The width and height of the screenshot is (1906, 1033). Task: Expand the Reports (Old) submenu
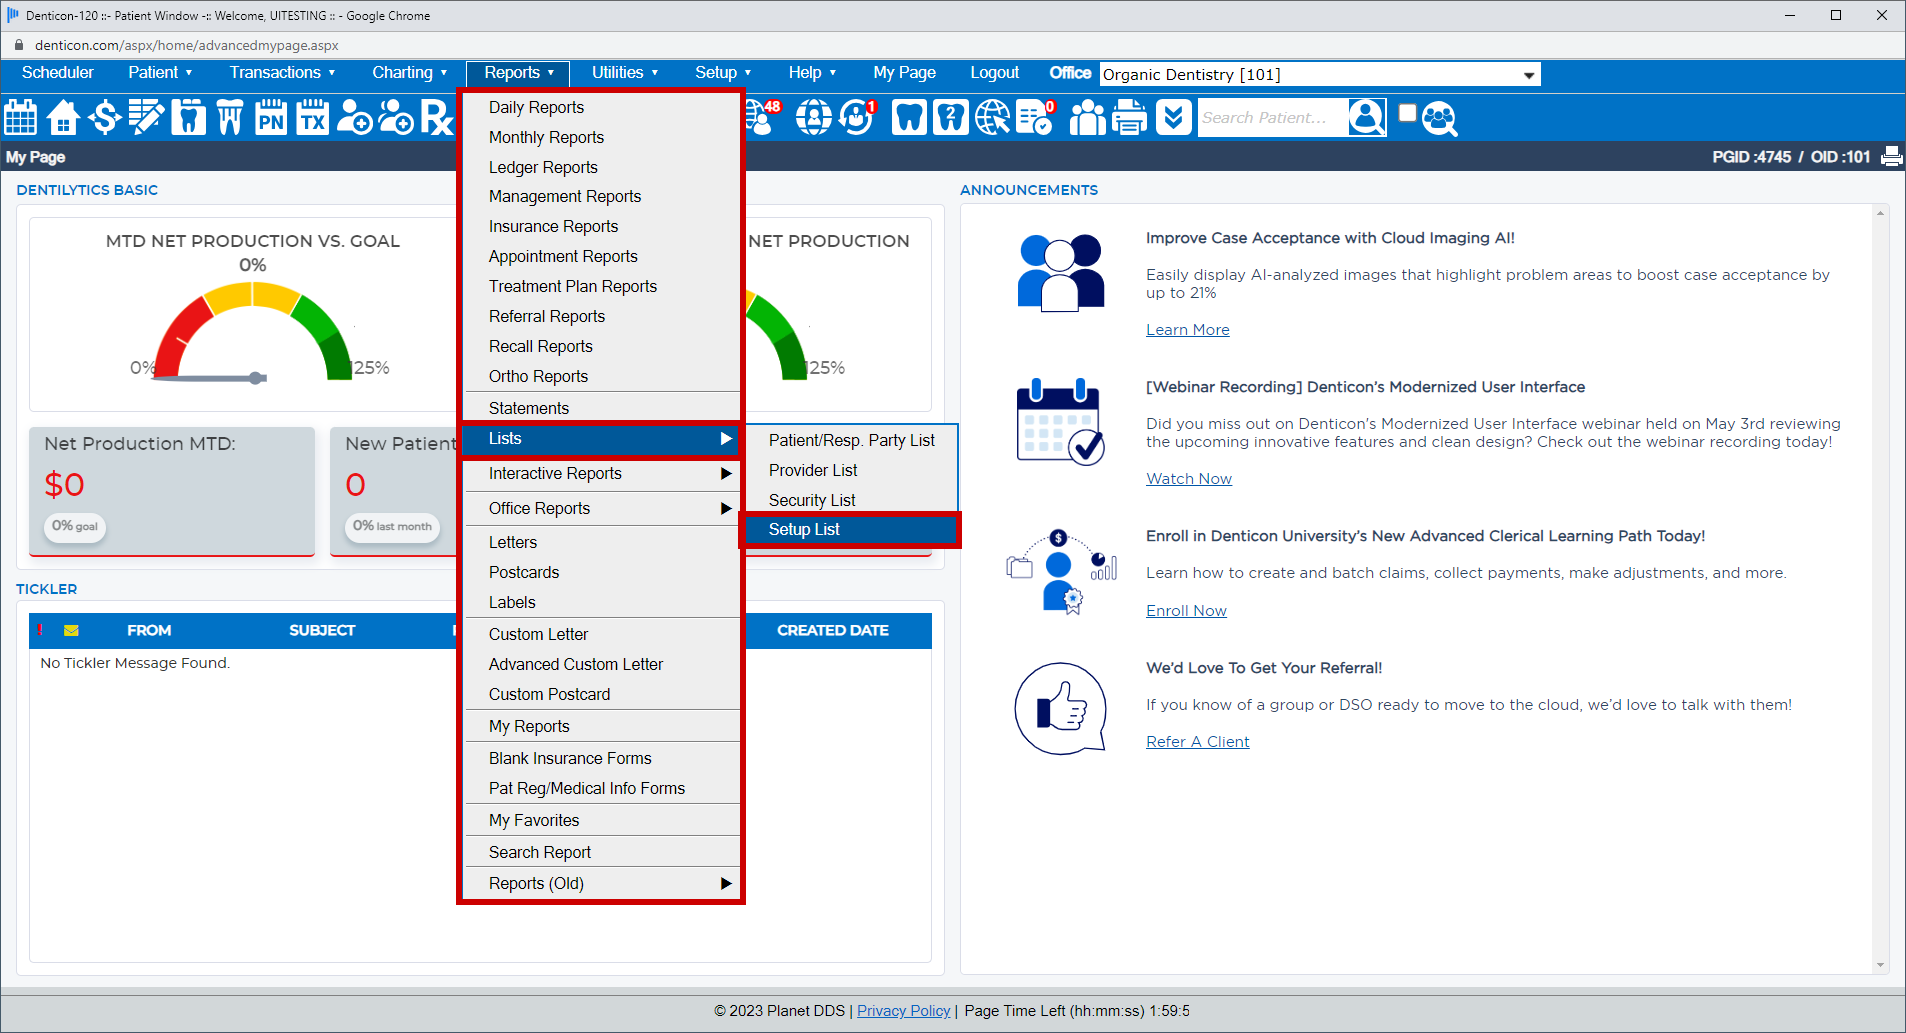tap(536, 883)
